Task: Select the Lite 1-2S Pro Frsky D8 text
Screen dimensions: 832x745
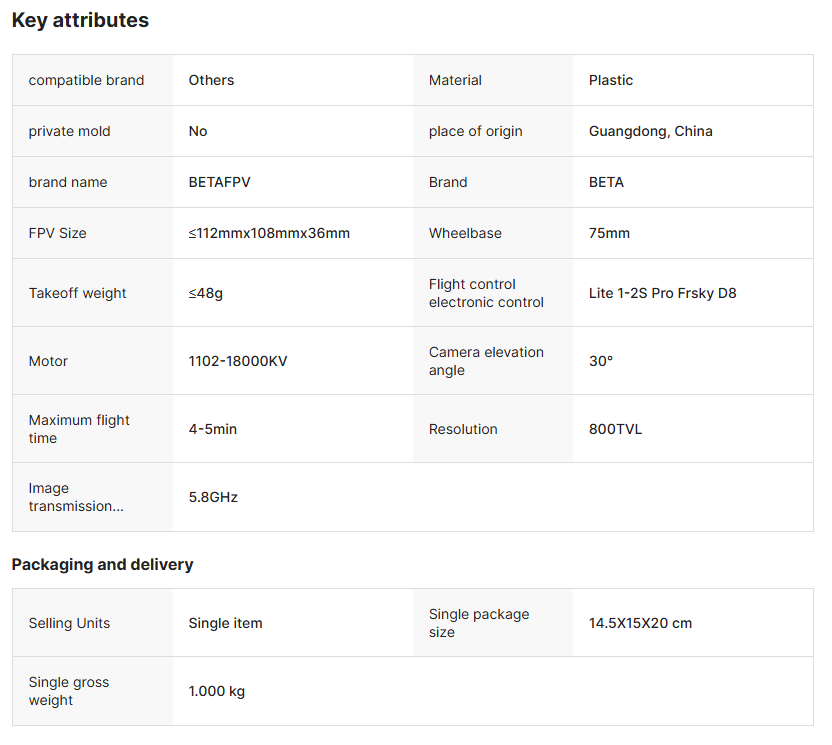Action: click(x=662, y=293)
